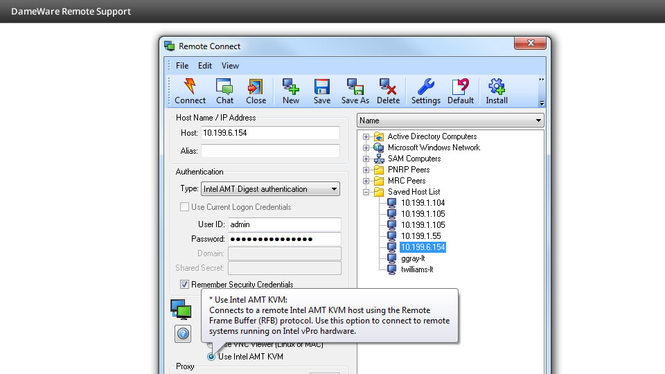Click the computer icon for 10.199.1.104

(392, 203)
